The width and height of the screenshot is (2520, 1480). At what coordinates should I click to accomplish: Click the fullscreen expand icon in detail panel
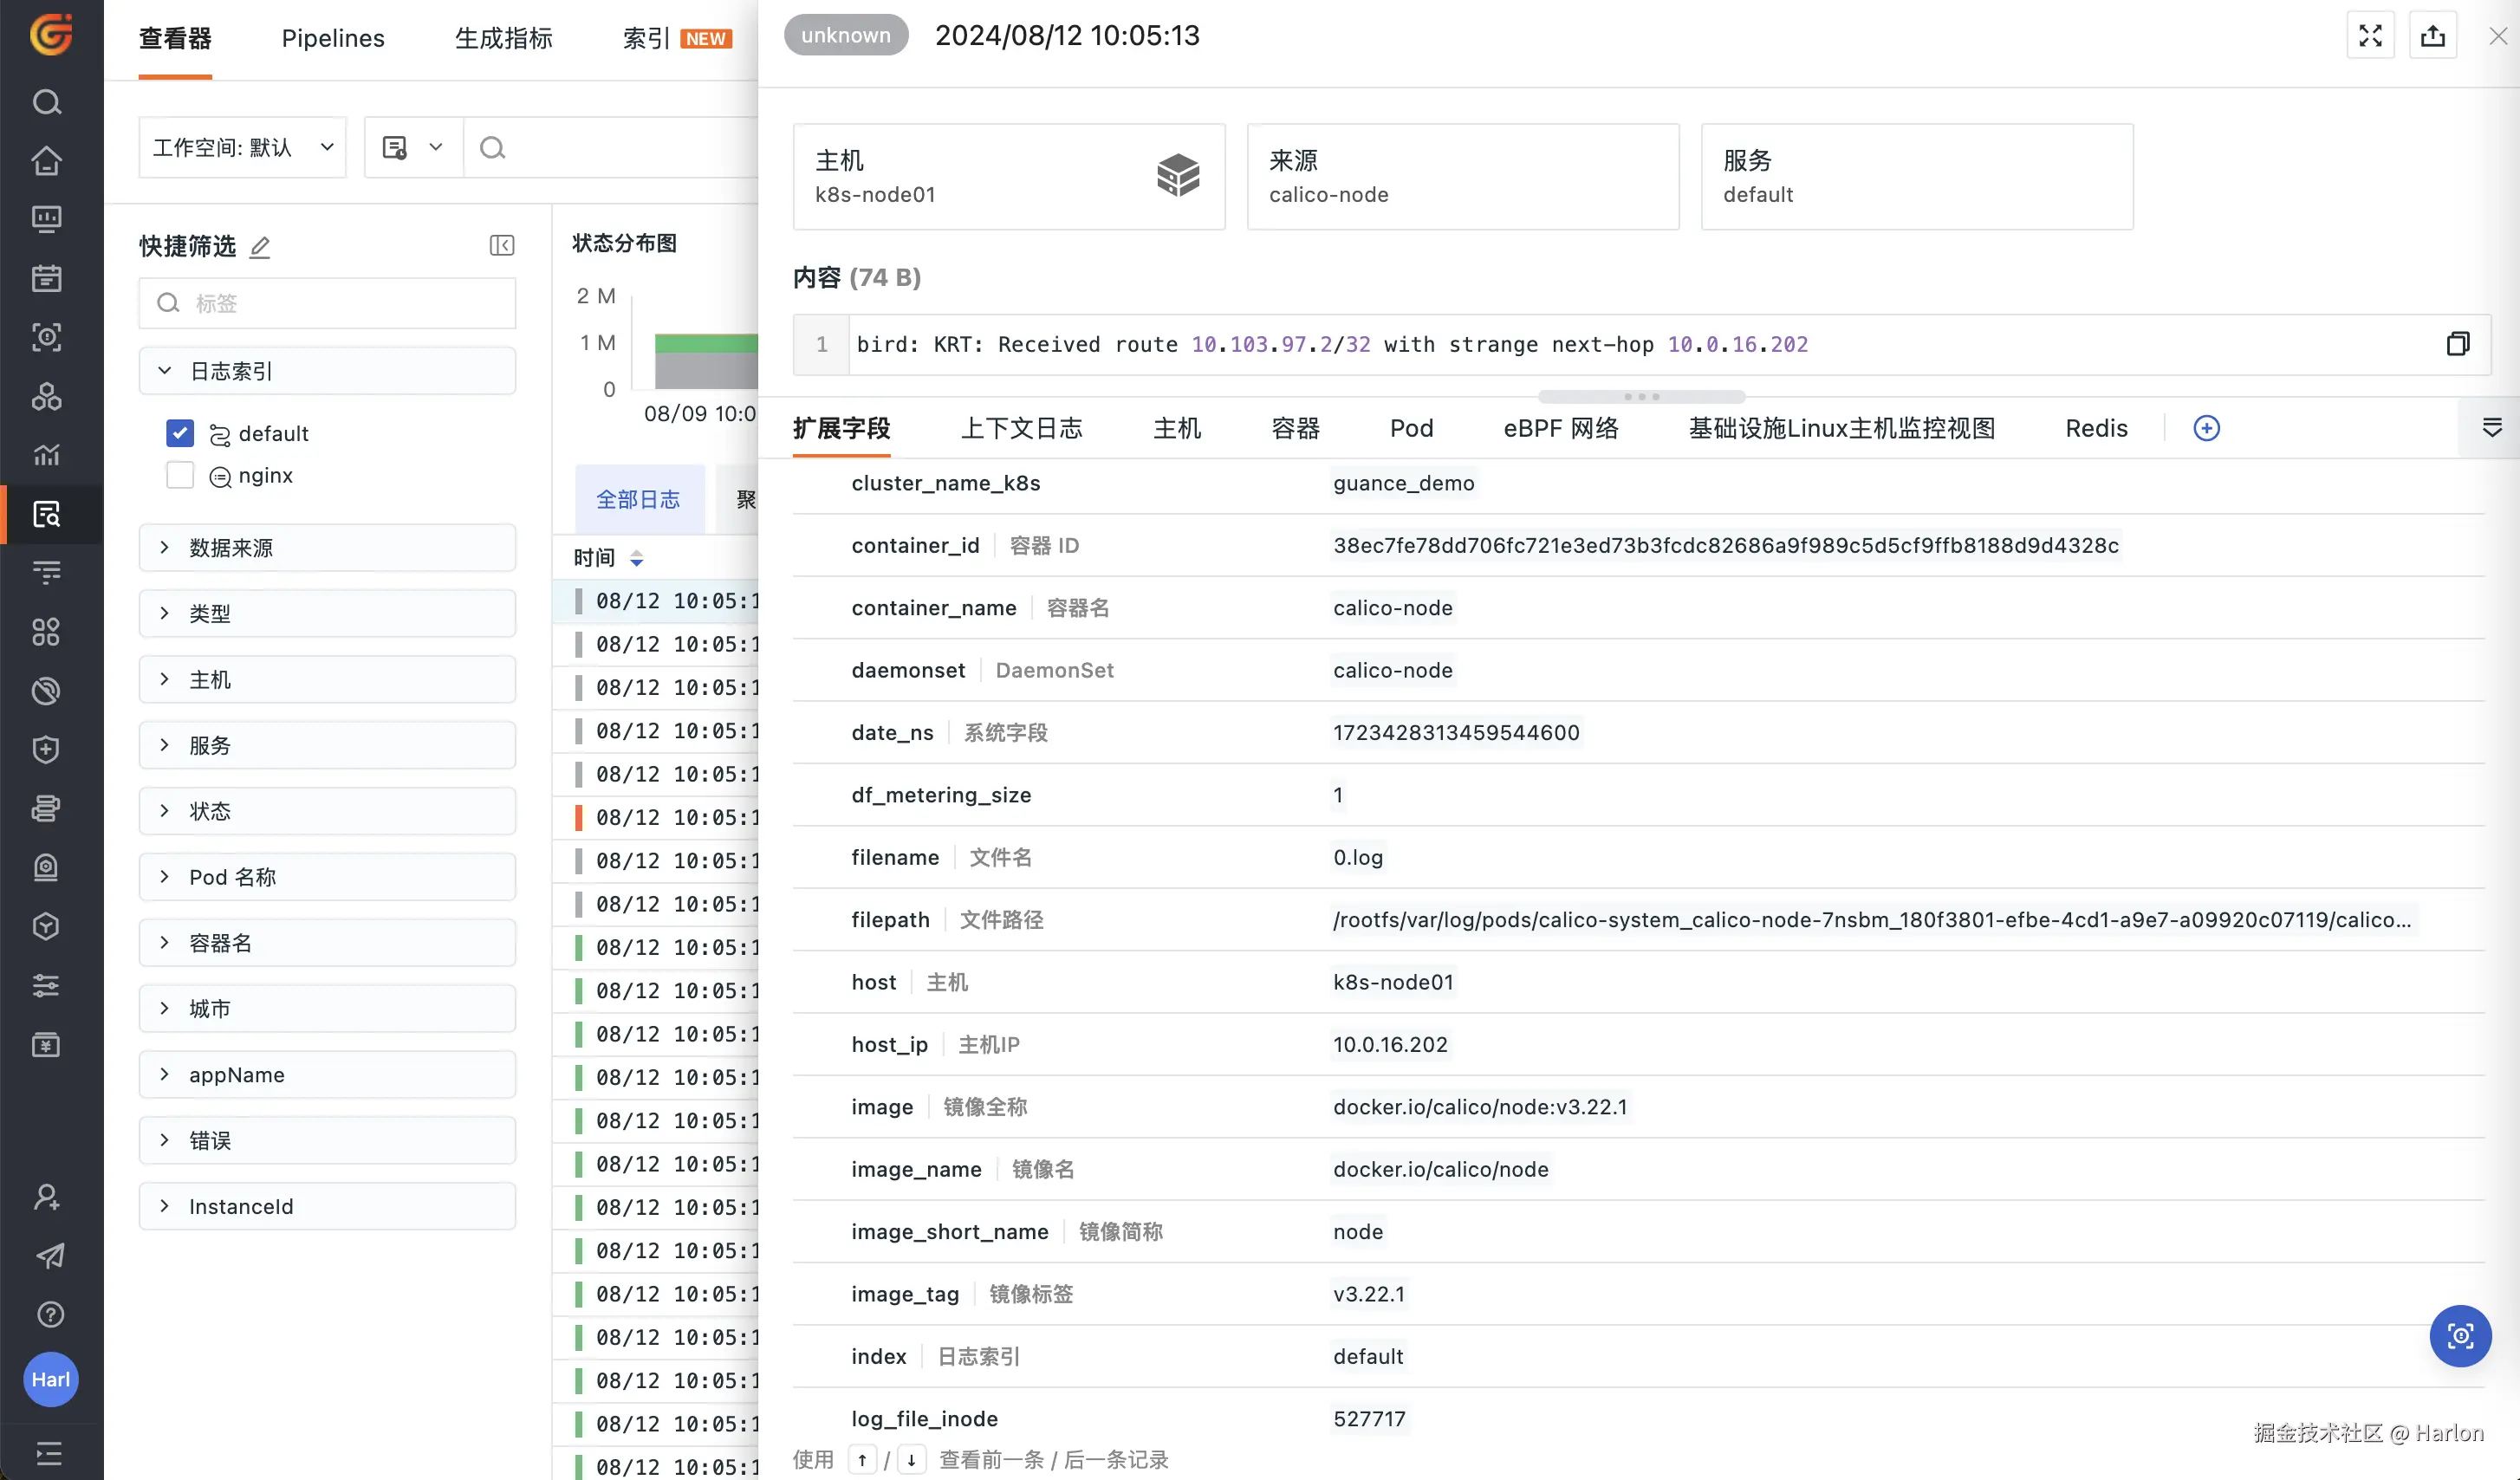click(2370, 36)
